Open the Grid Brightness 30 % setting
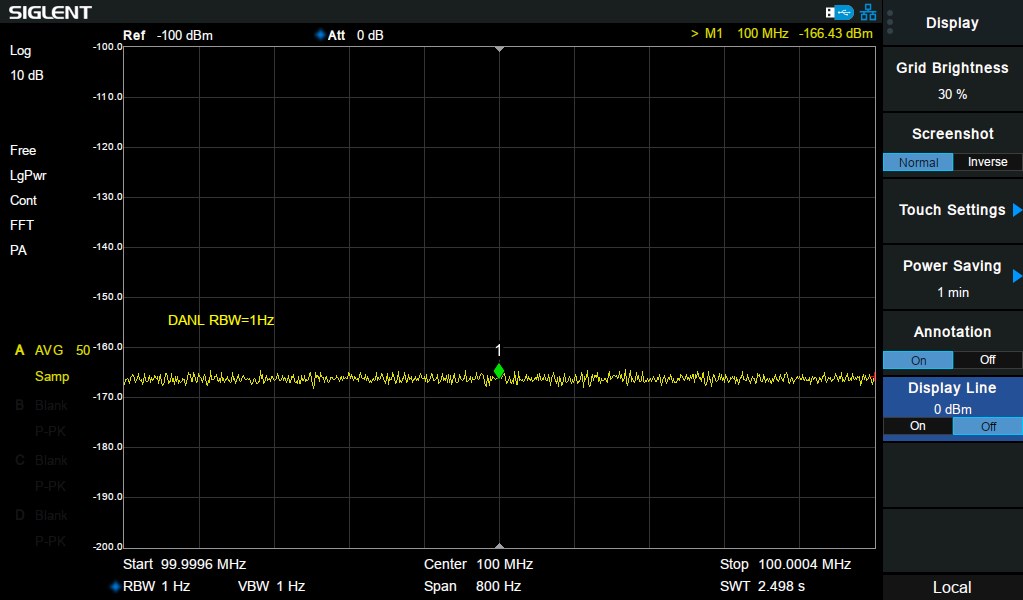1023x600 pixels. 952,80
